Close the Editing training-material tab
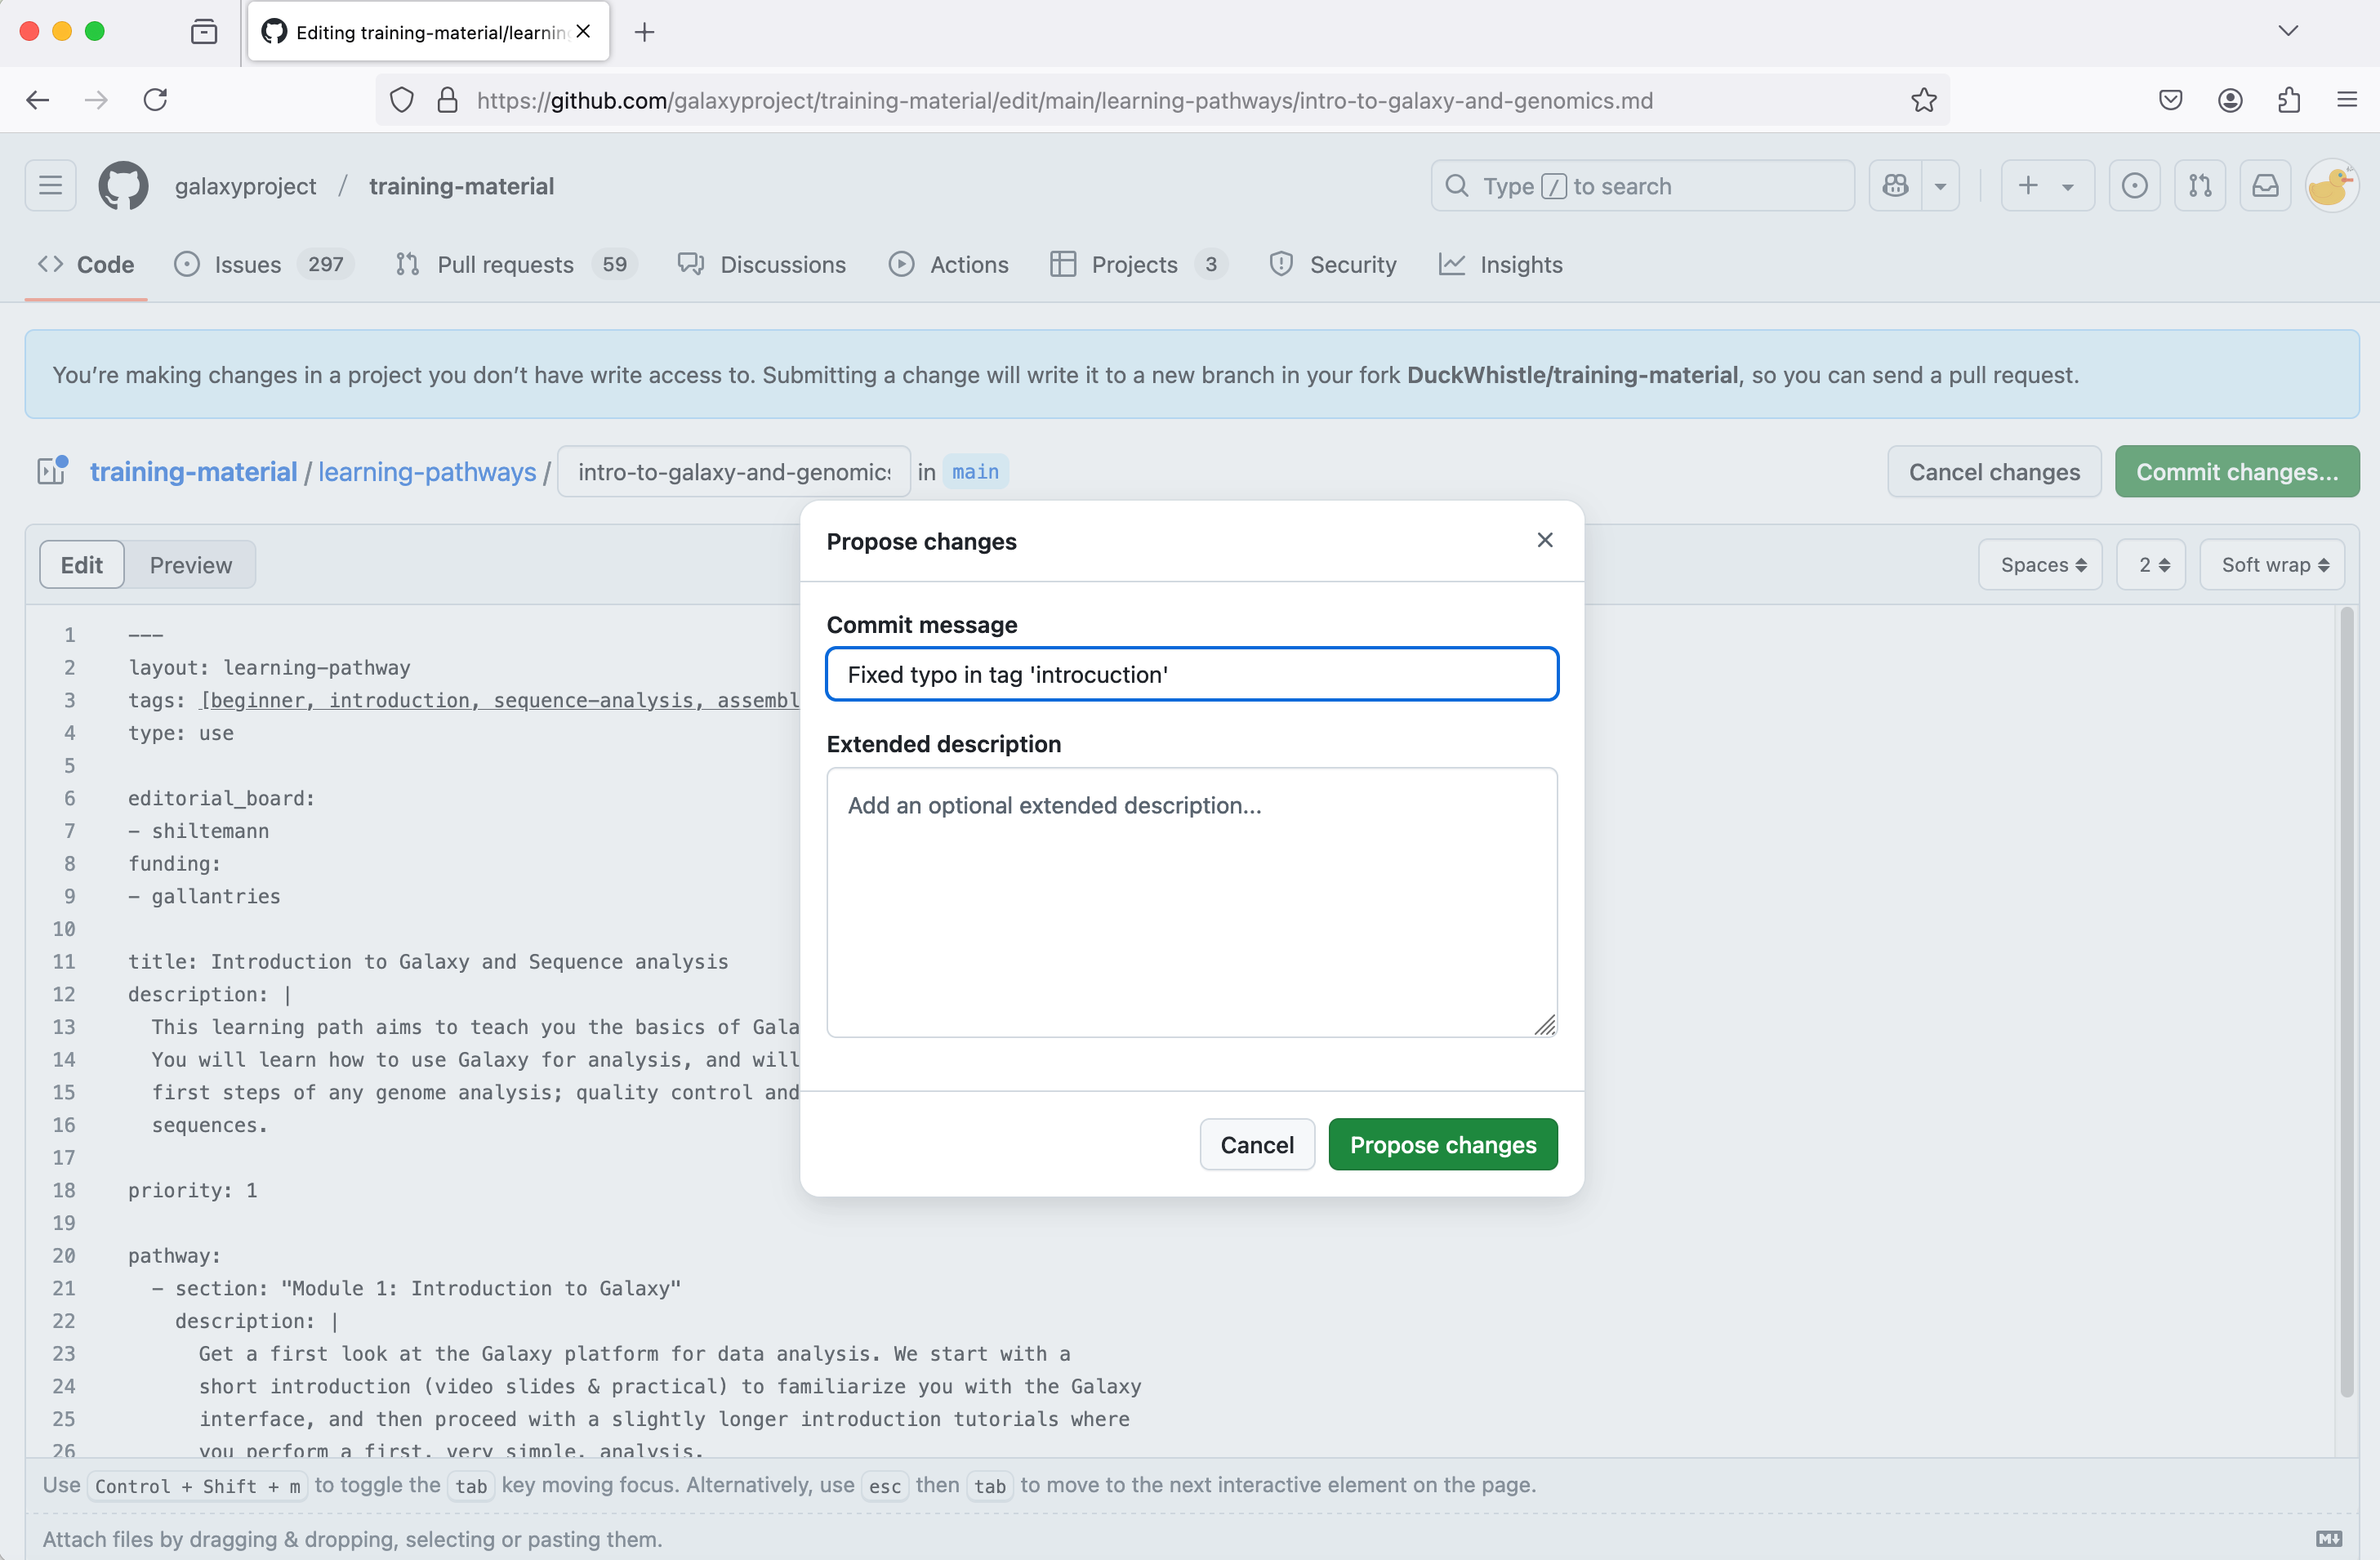 tap(583, 32)
